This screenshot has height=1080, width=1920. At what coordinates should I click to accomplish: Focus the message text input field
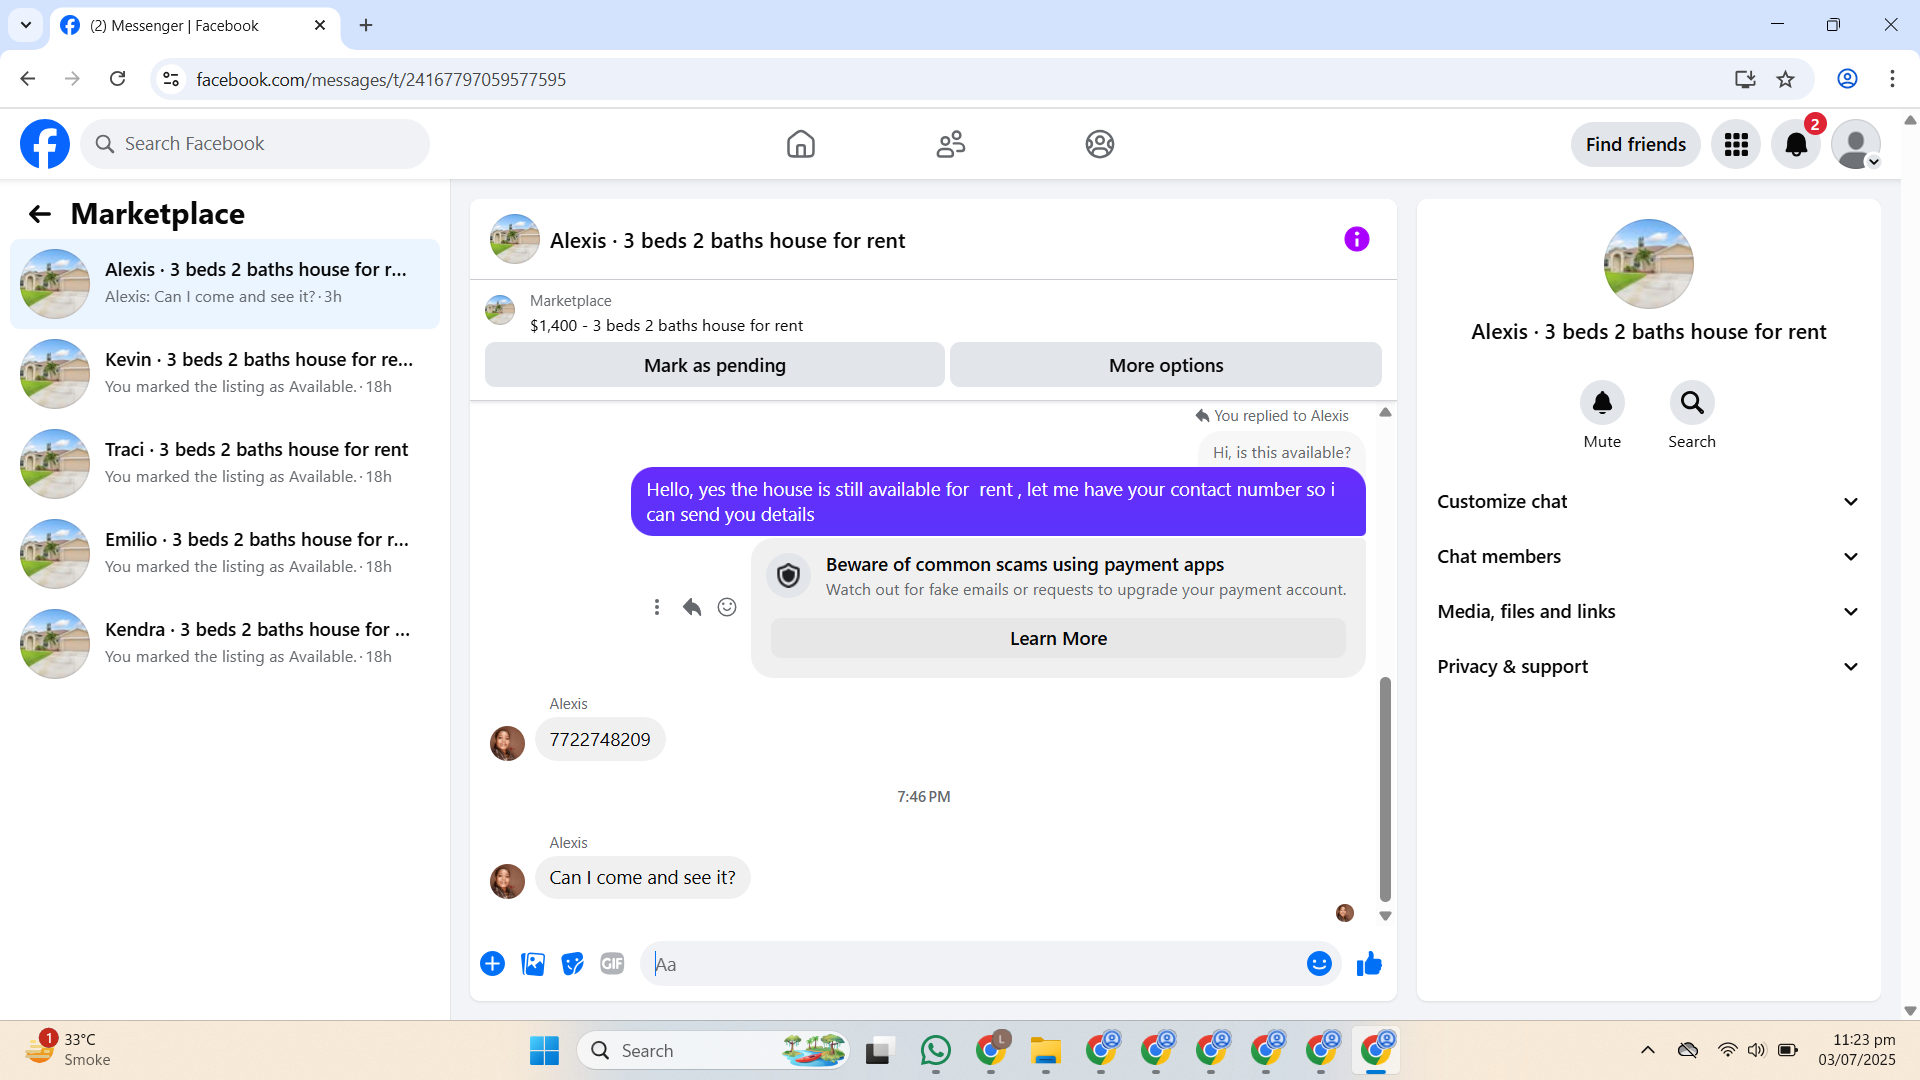(x=975, y=964)
